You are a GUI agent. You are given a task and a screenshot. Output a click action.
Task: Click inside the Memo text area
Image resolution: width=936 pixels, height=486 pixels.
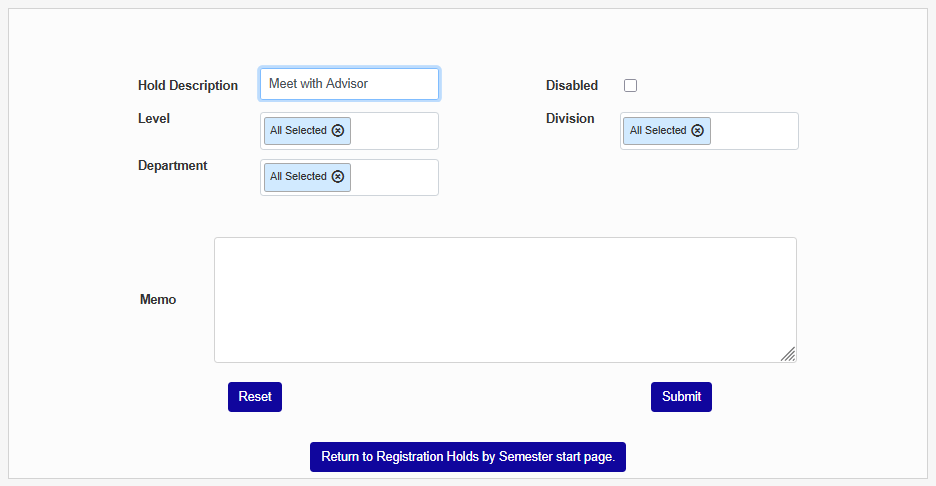[x=505, y=300]
